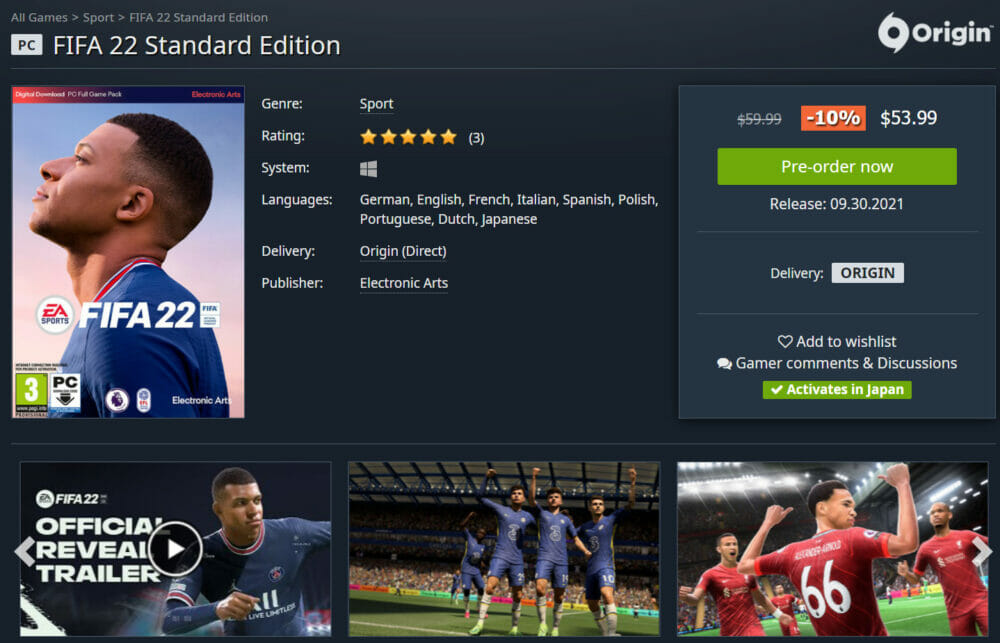
Task: Open the Electronic Arts publisher link
Action: [x=404, y=283]
